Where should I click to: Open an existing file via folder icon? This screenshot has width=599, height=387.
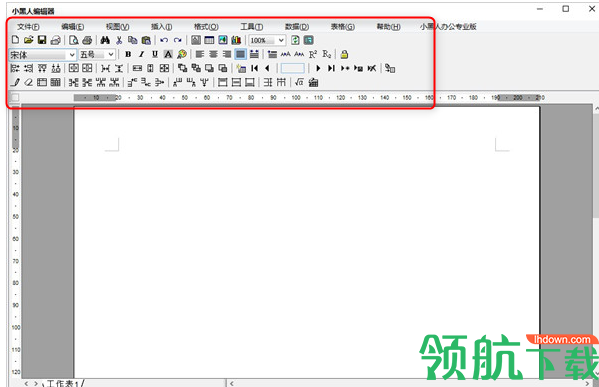29,40
